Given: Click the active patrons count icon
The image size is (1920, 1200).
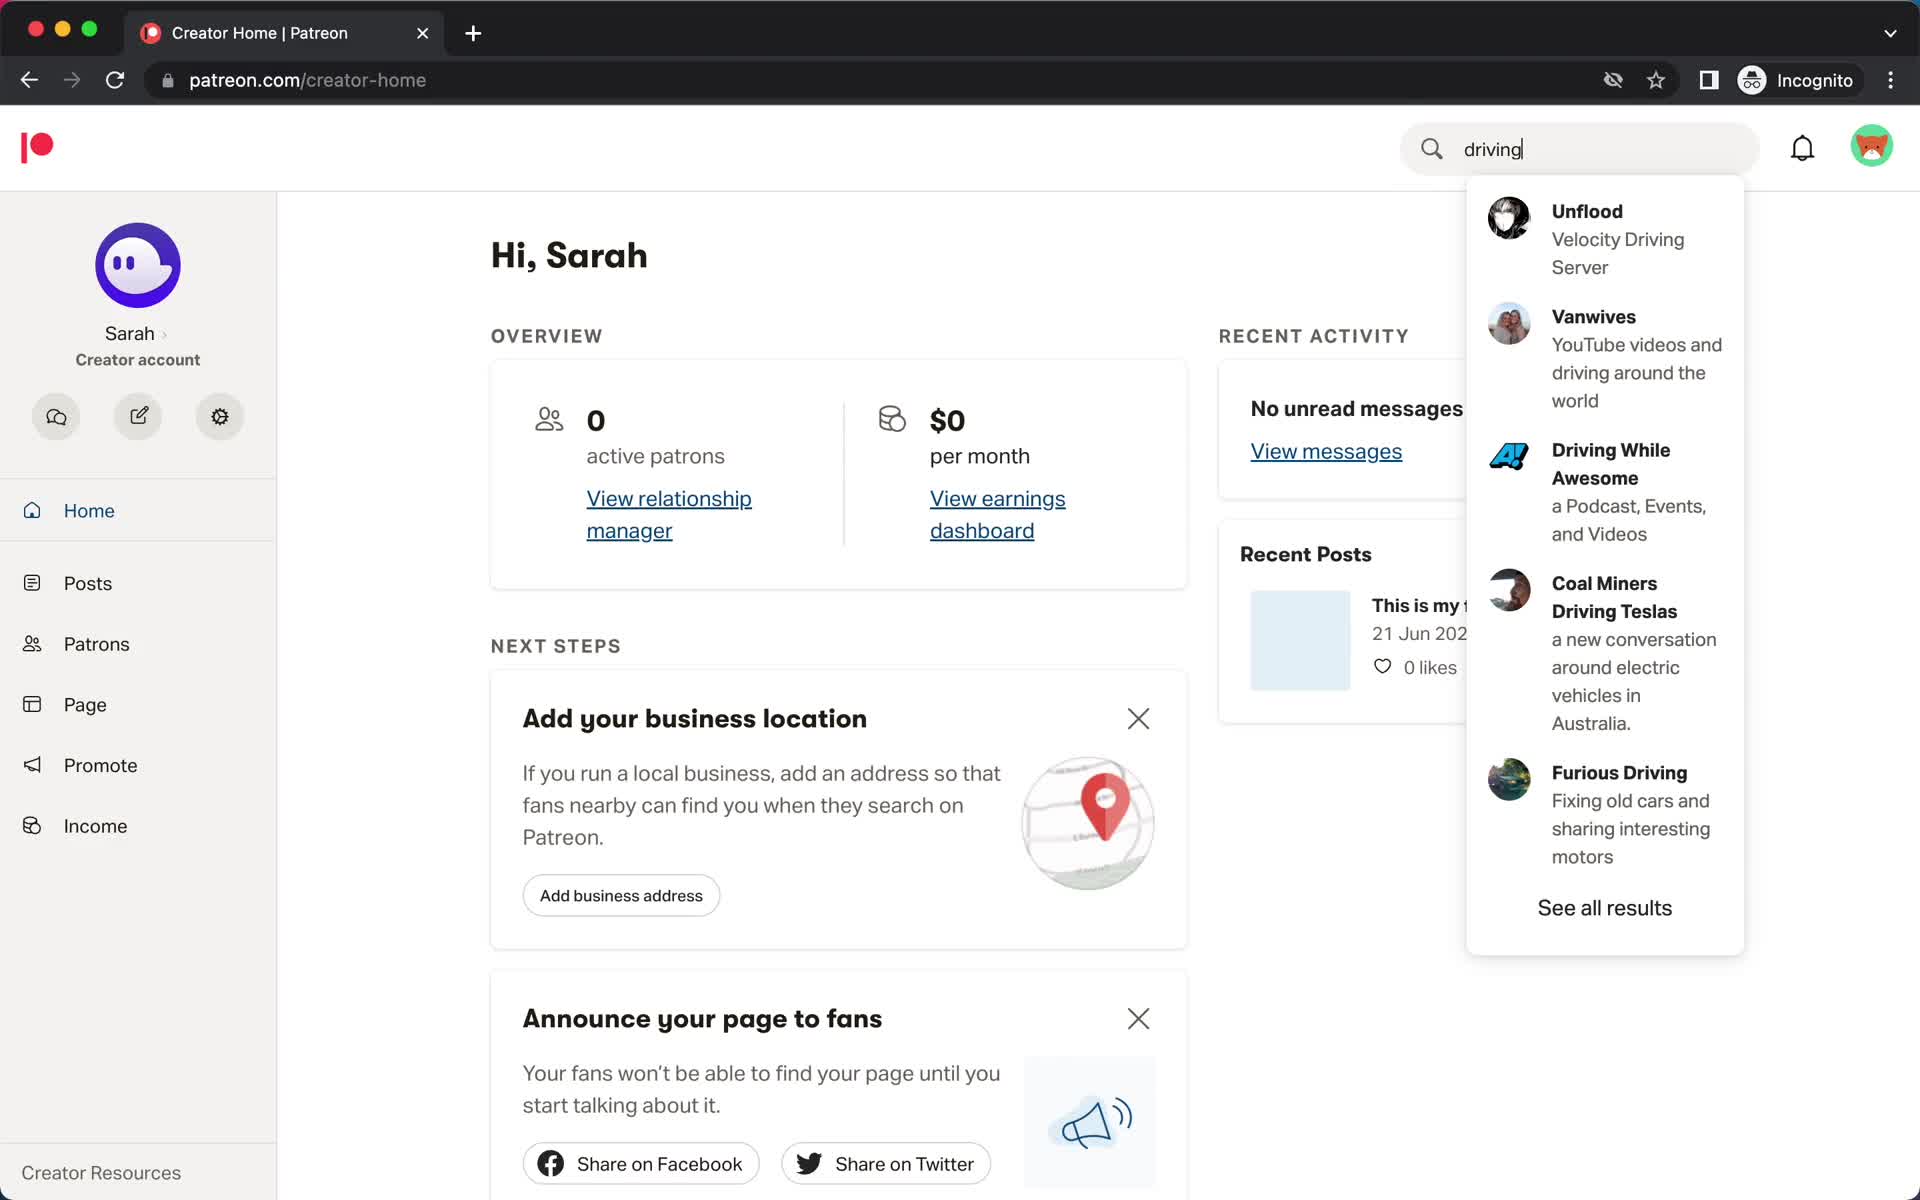Looking at the screenshot, I should (x=549, y=419).
